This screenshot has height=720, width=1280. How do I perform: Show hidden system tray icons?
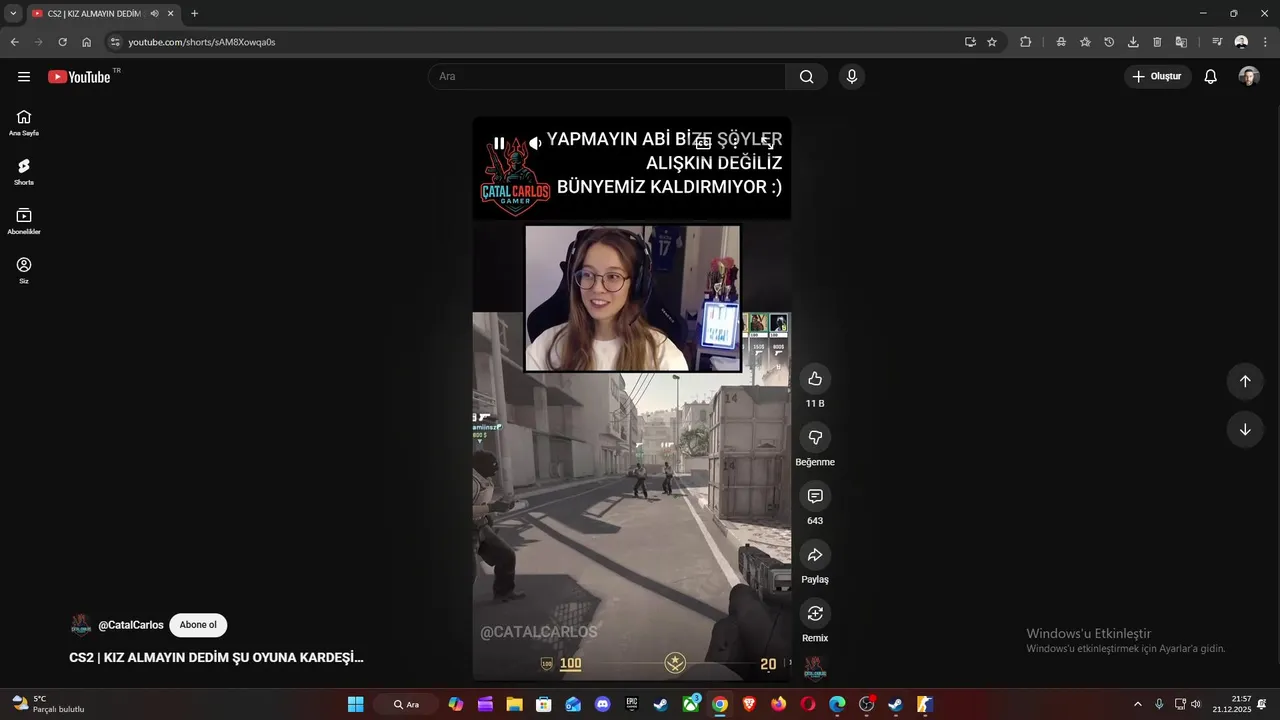[x=1137, y=704]
